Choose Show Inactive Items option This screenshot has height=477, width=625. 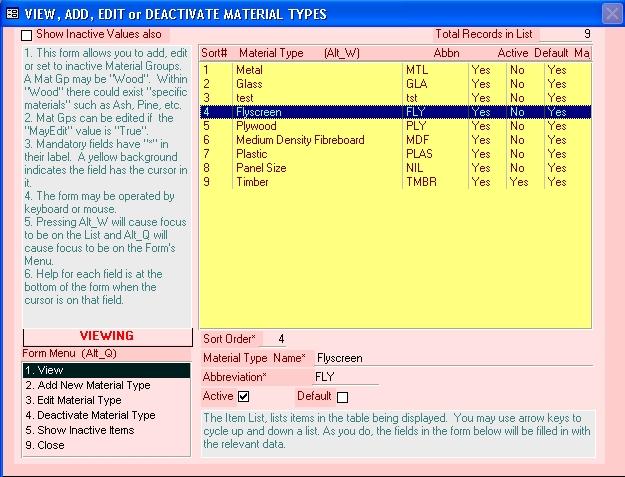(x=106, y=430)
